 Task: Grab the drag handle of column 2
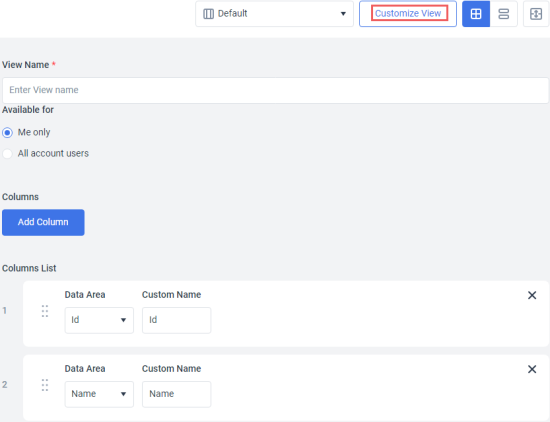click(x=45, y=385)
